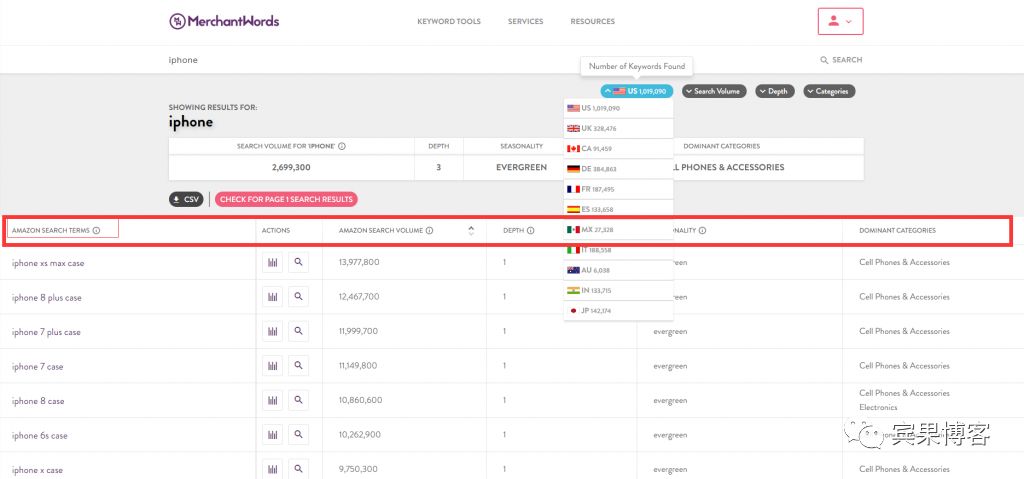This screenshot has width=1024, height=479.
Task: Select CA in the country list
Action: 618,148
